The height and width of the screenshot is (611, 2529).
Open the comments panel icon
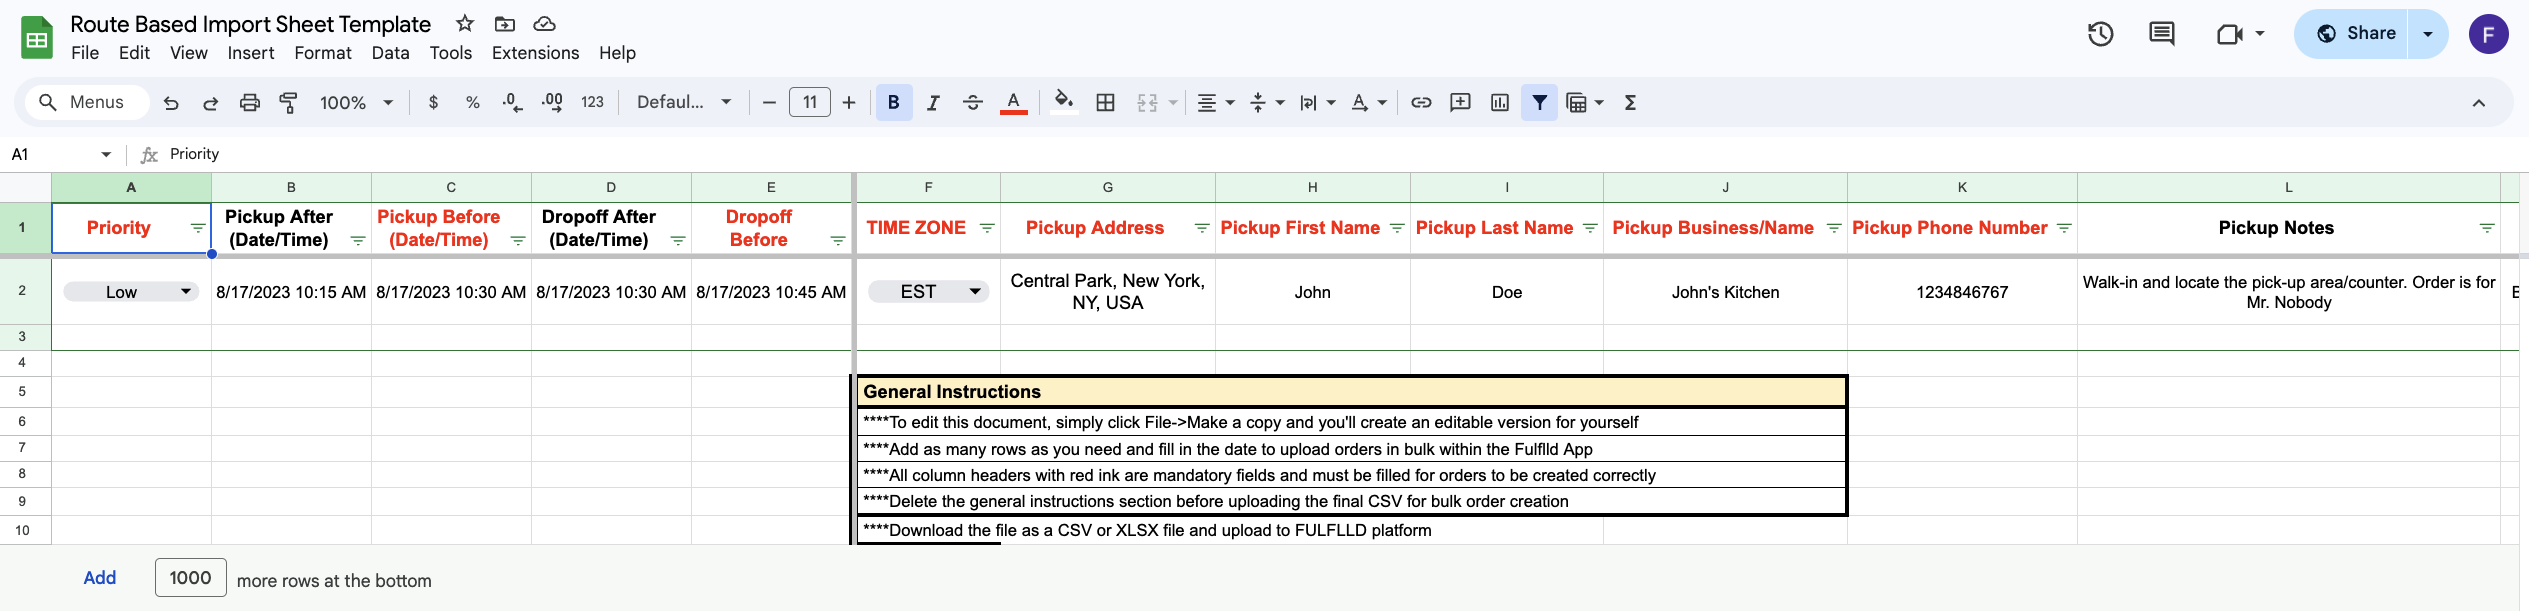point(2161,34)
